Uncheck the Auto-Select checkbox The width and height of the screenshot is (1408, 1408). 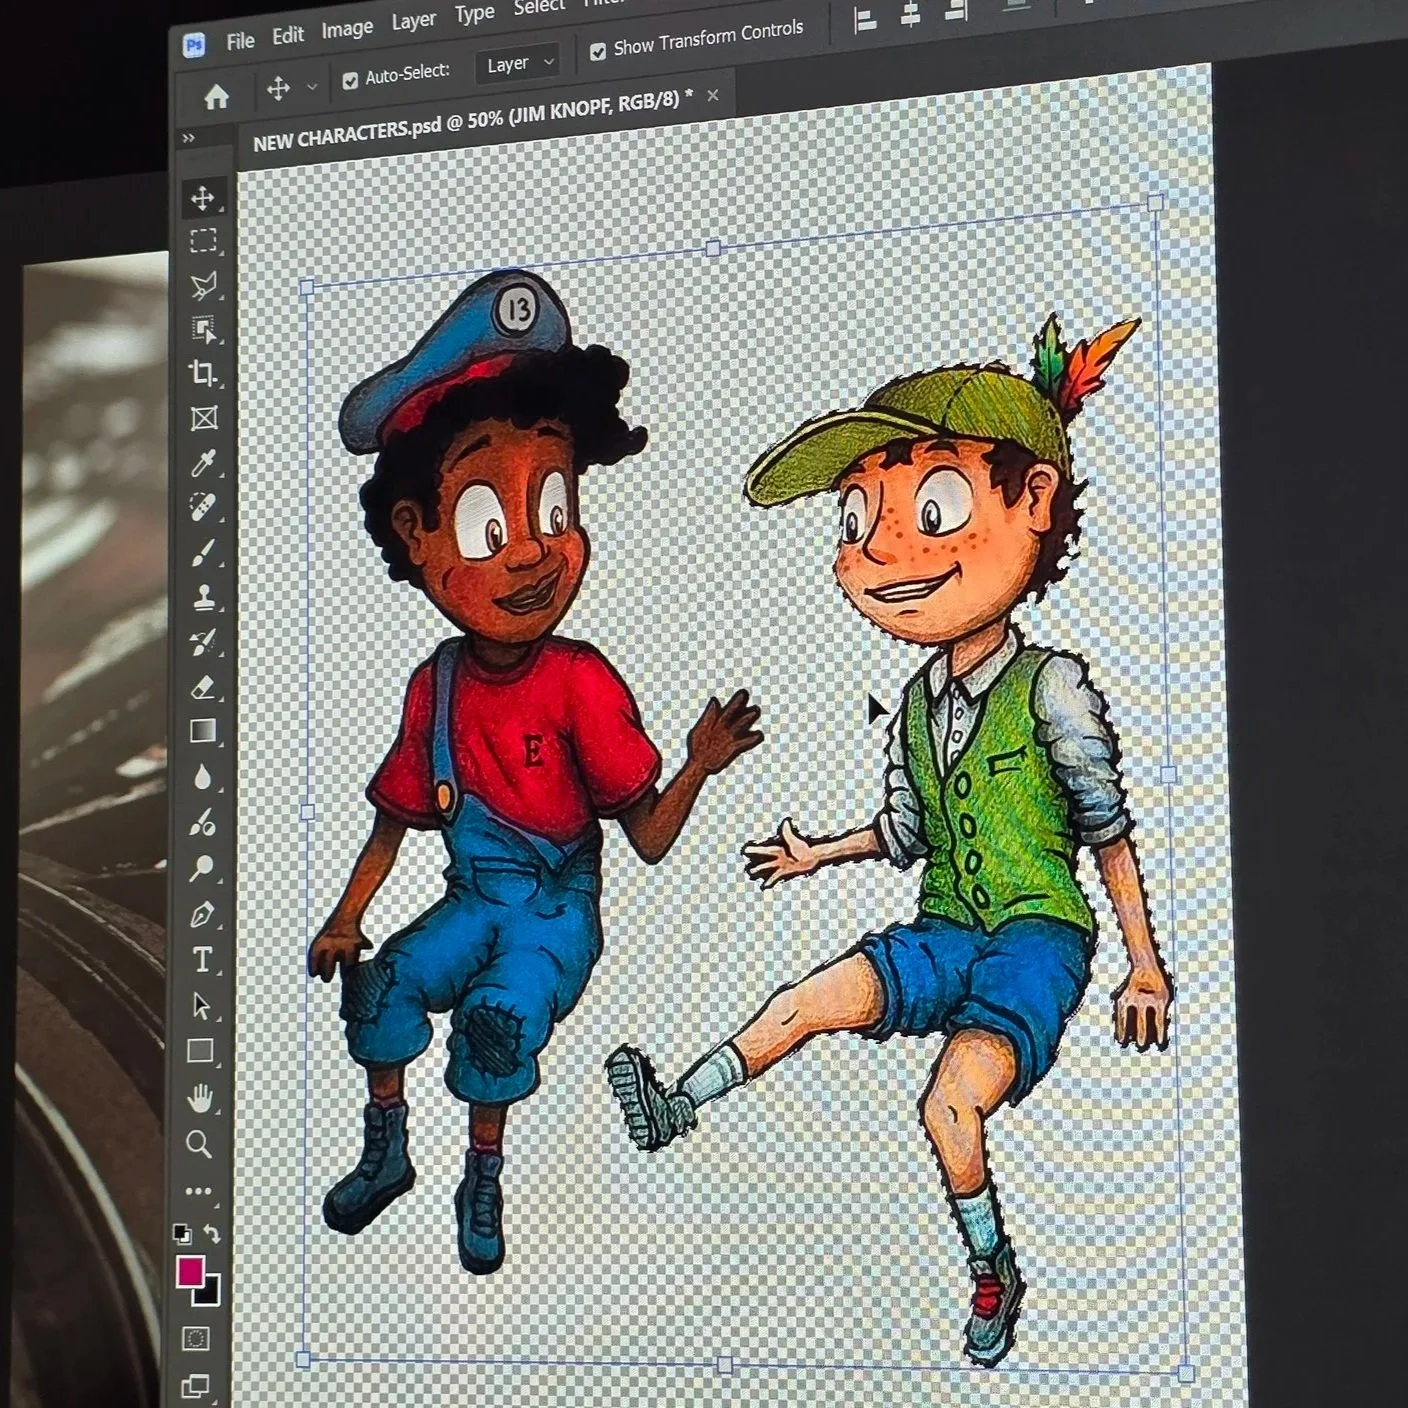pyautogui.click(x=350, y=81)
